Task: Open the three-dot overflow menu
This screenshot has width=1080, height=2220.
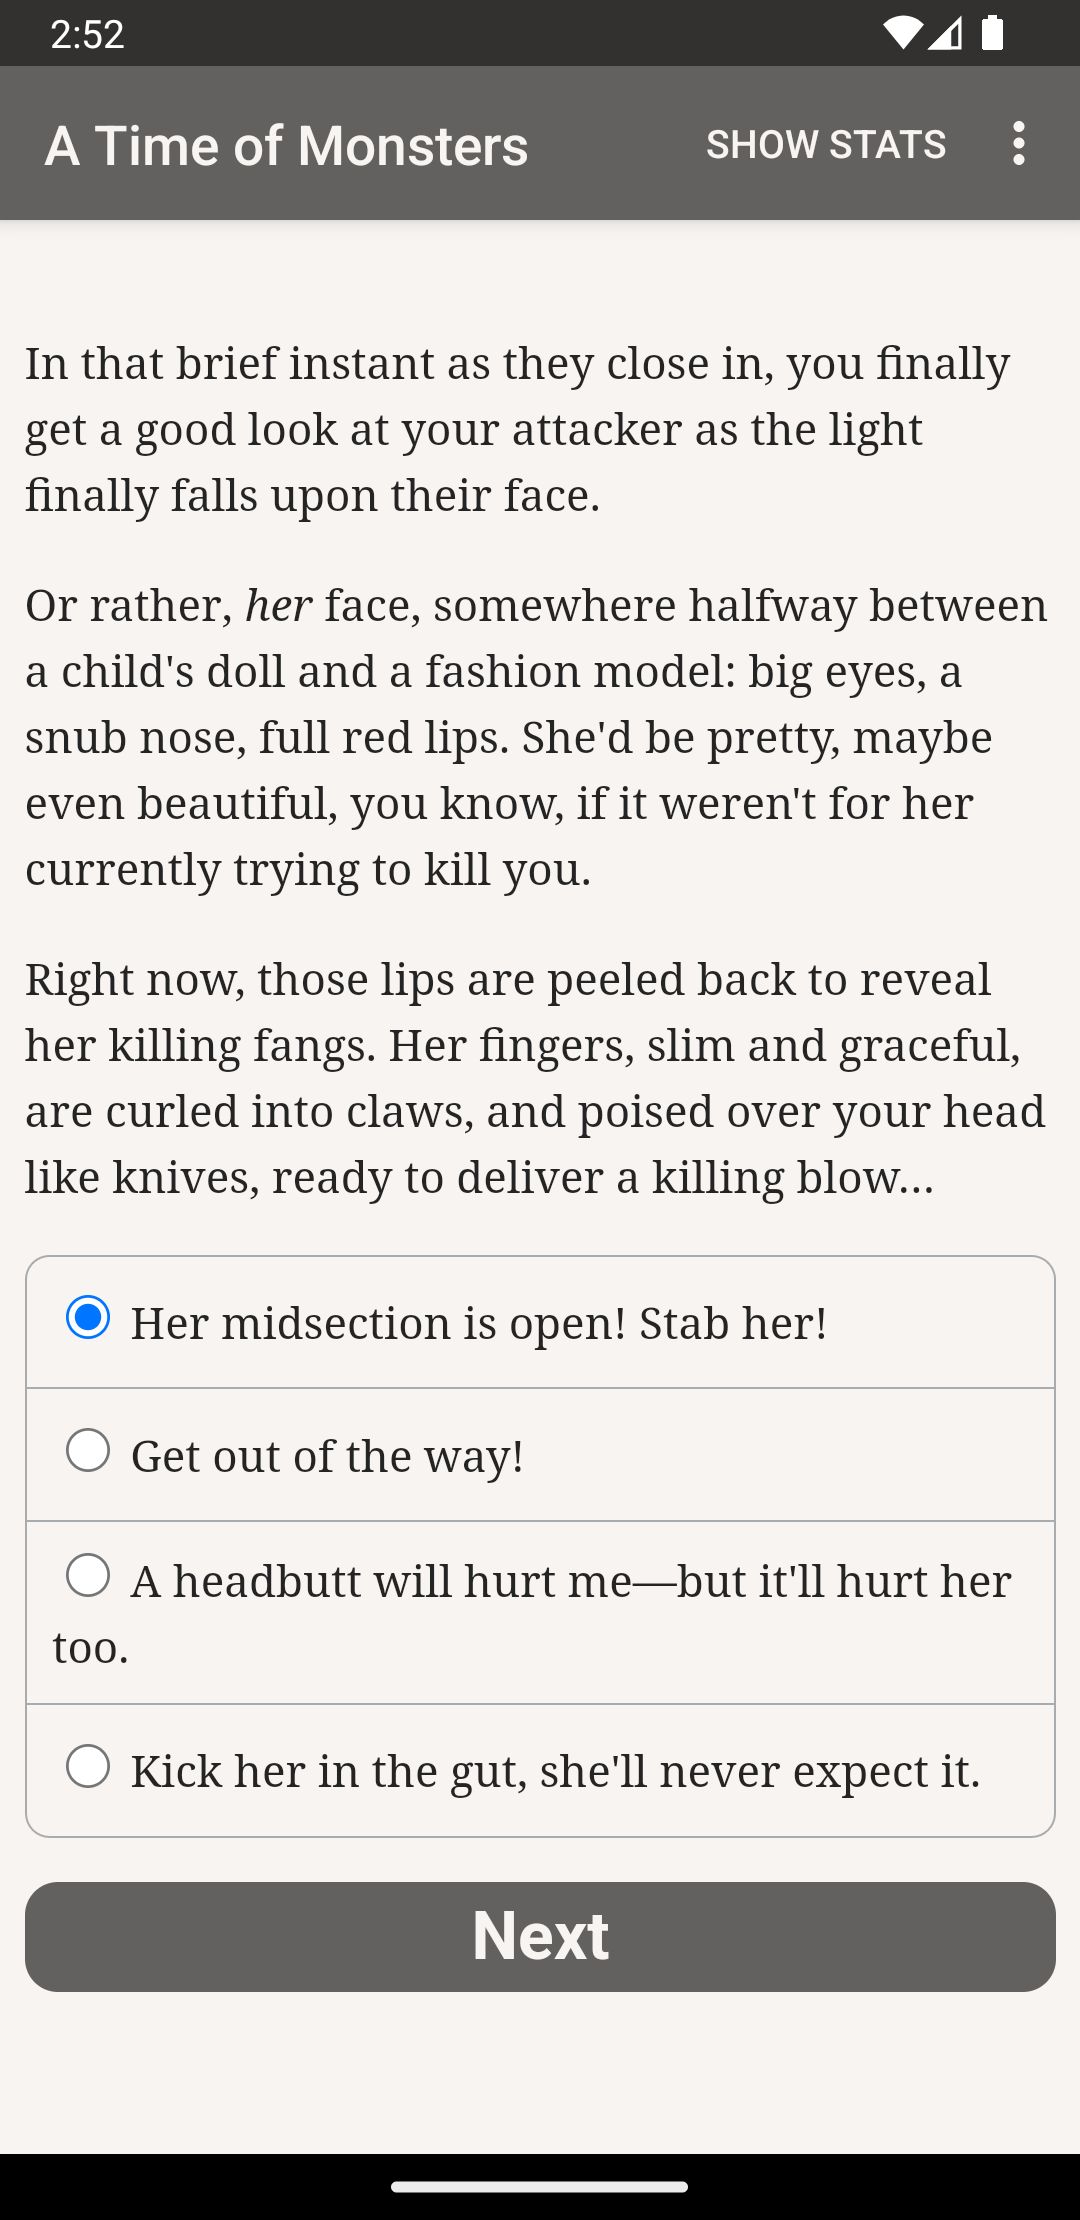Action: coord(1018,144)
